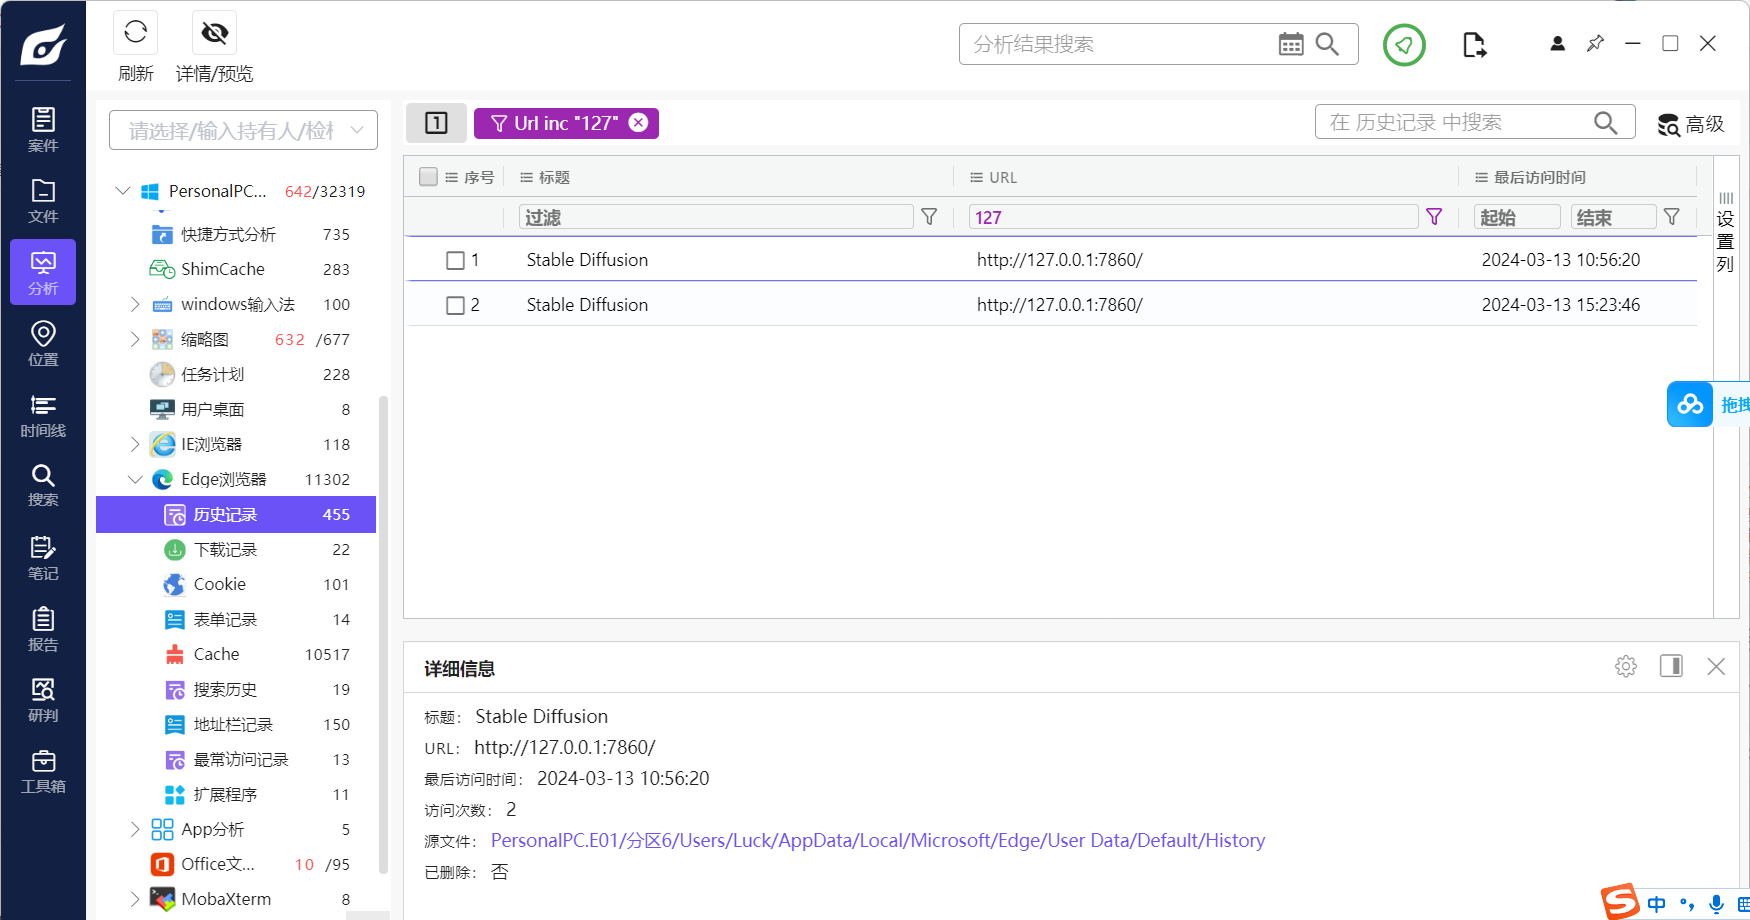Screen dimensions: 1750x920
Task: Open the 文件 (Files) sidebar section
Action: pyautogui.click(x=43, y=201)
